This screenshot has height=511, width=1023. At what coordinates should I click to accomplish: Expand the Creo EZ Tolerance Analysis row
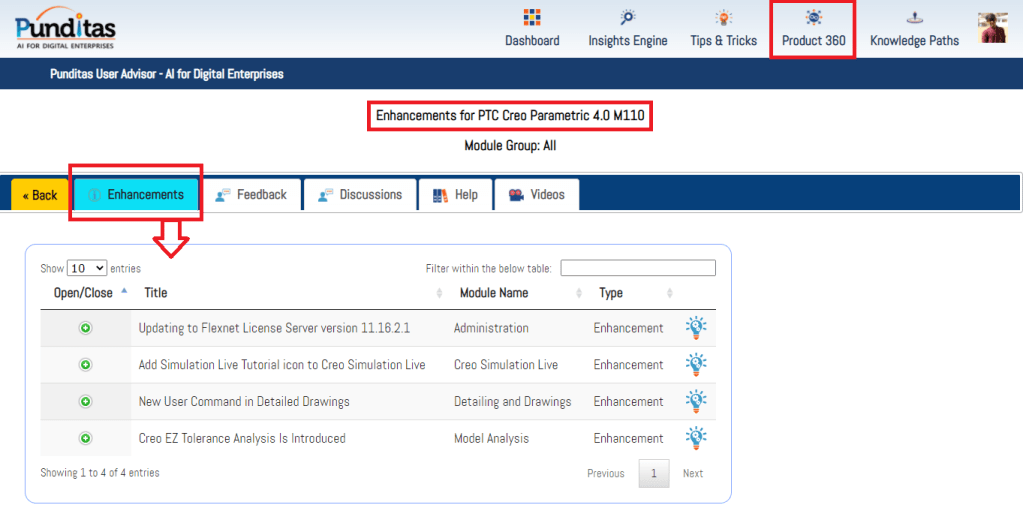point(86,438)
